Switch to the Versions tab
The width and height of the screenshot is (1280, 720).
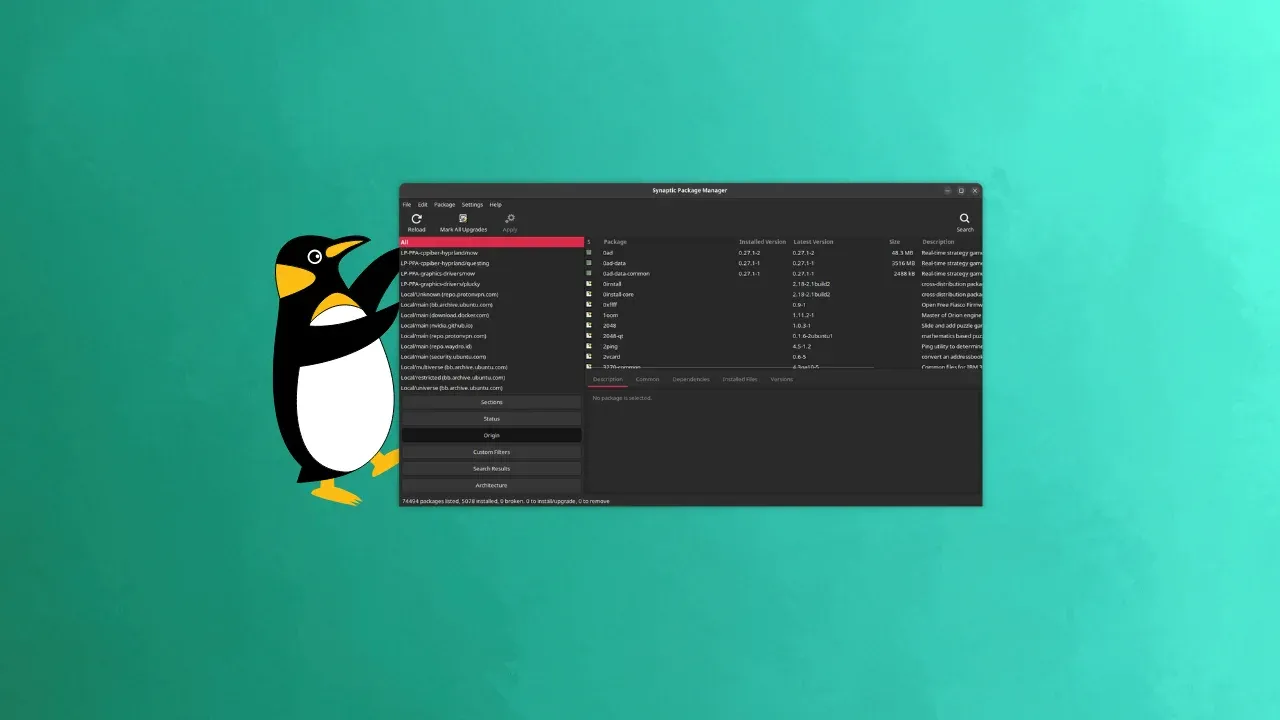[781, 379]
